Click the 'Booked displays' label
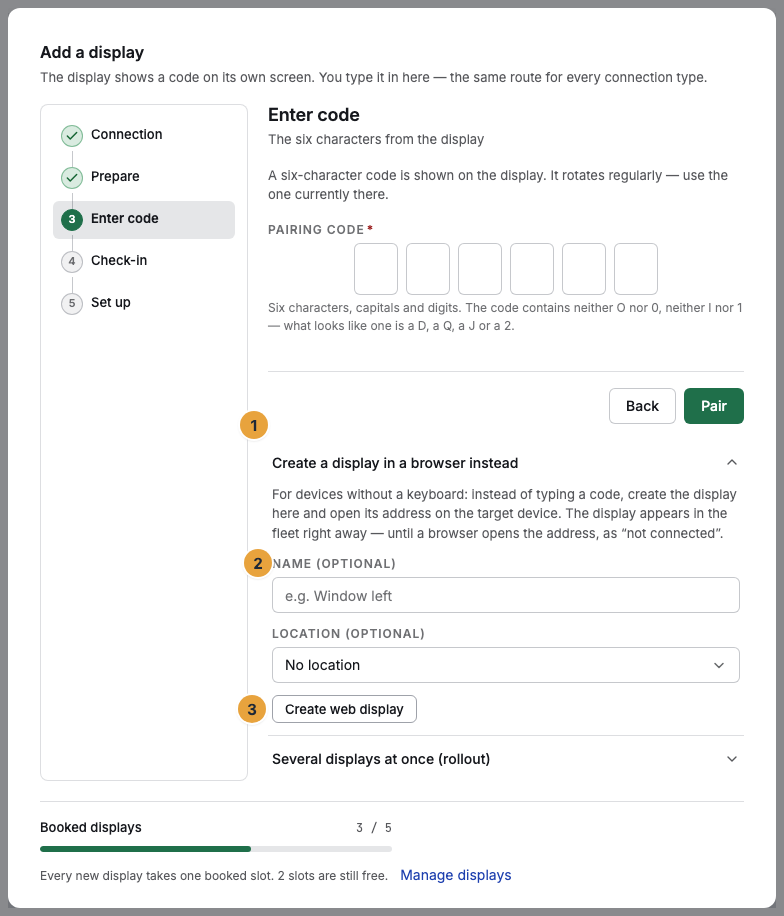The height and width of the screenshot is (916, 784). point(91,827)
